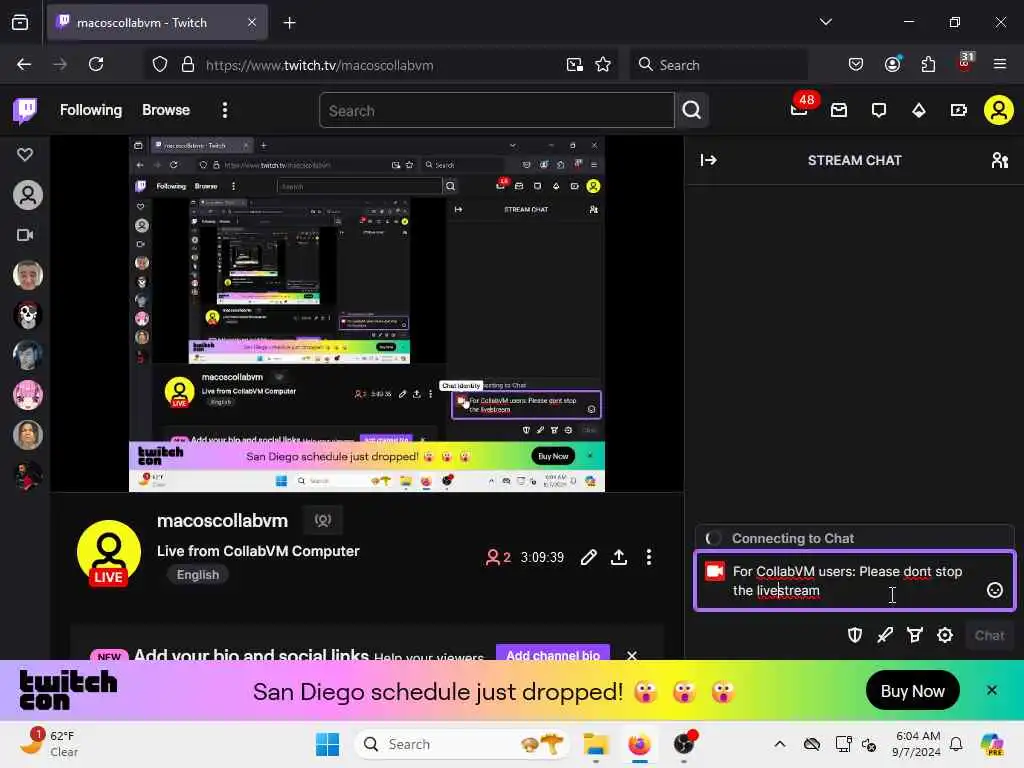Open the Browse page
This screenshot has height=768, width=1024.
[166, 110]
